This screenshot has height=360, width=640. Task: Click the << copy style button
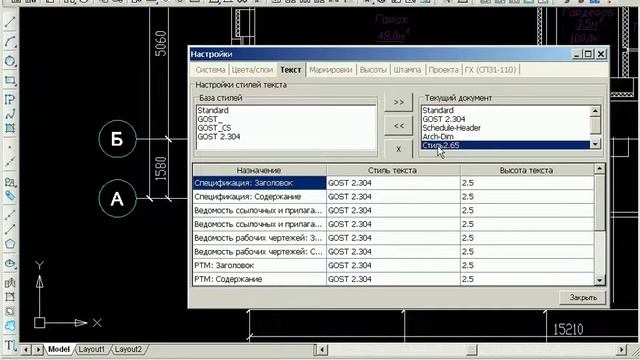click(x=399, y=126)
